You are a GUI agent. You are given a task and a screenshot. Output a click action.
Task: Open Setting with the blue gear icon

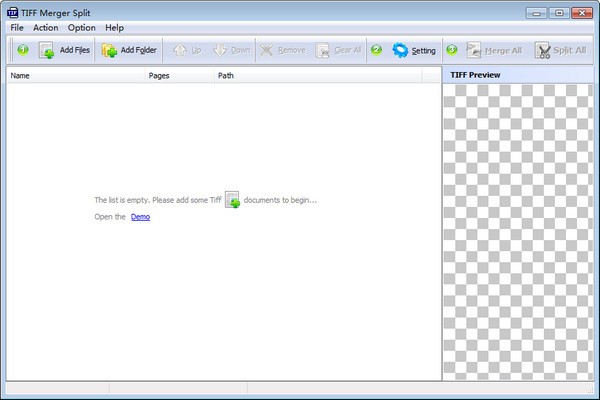tap(414, 50)
